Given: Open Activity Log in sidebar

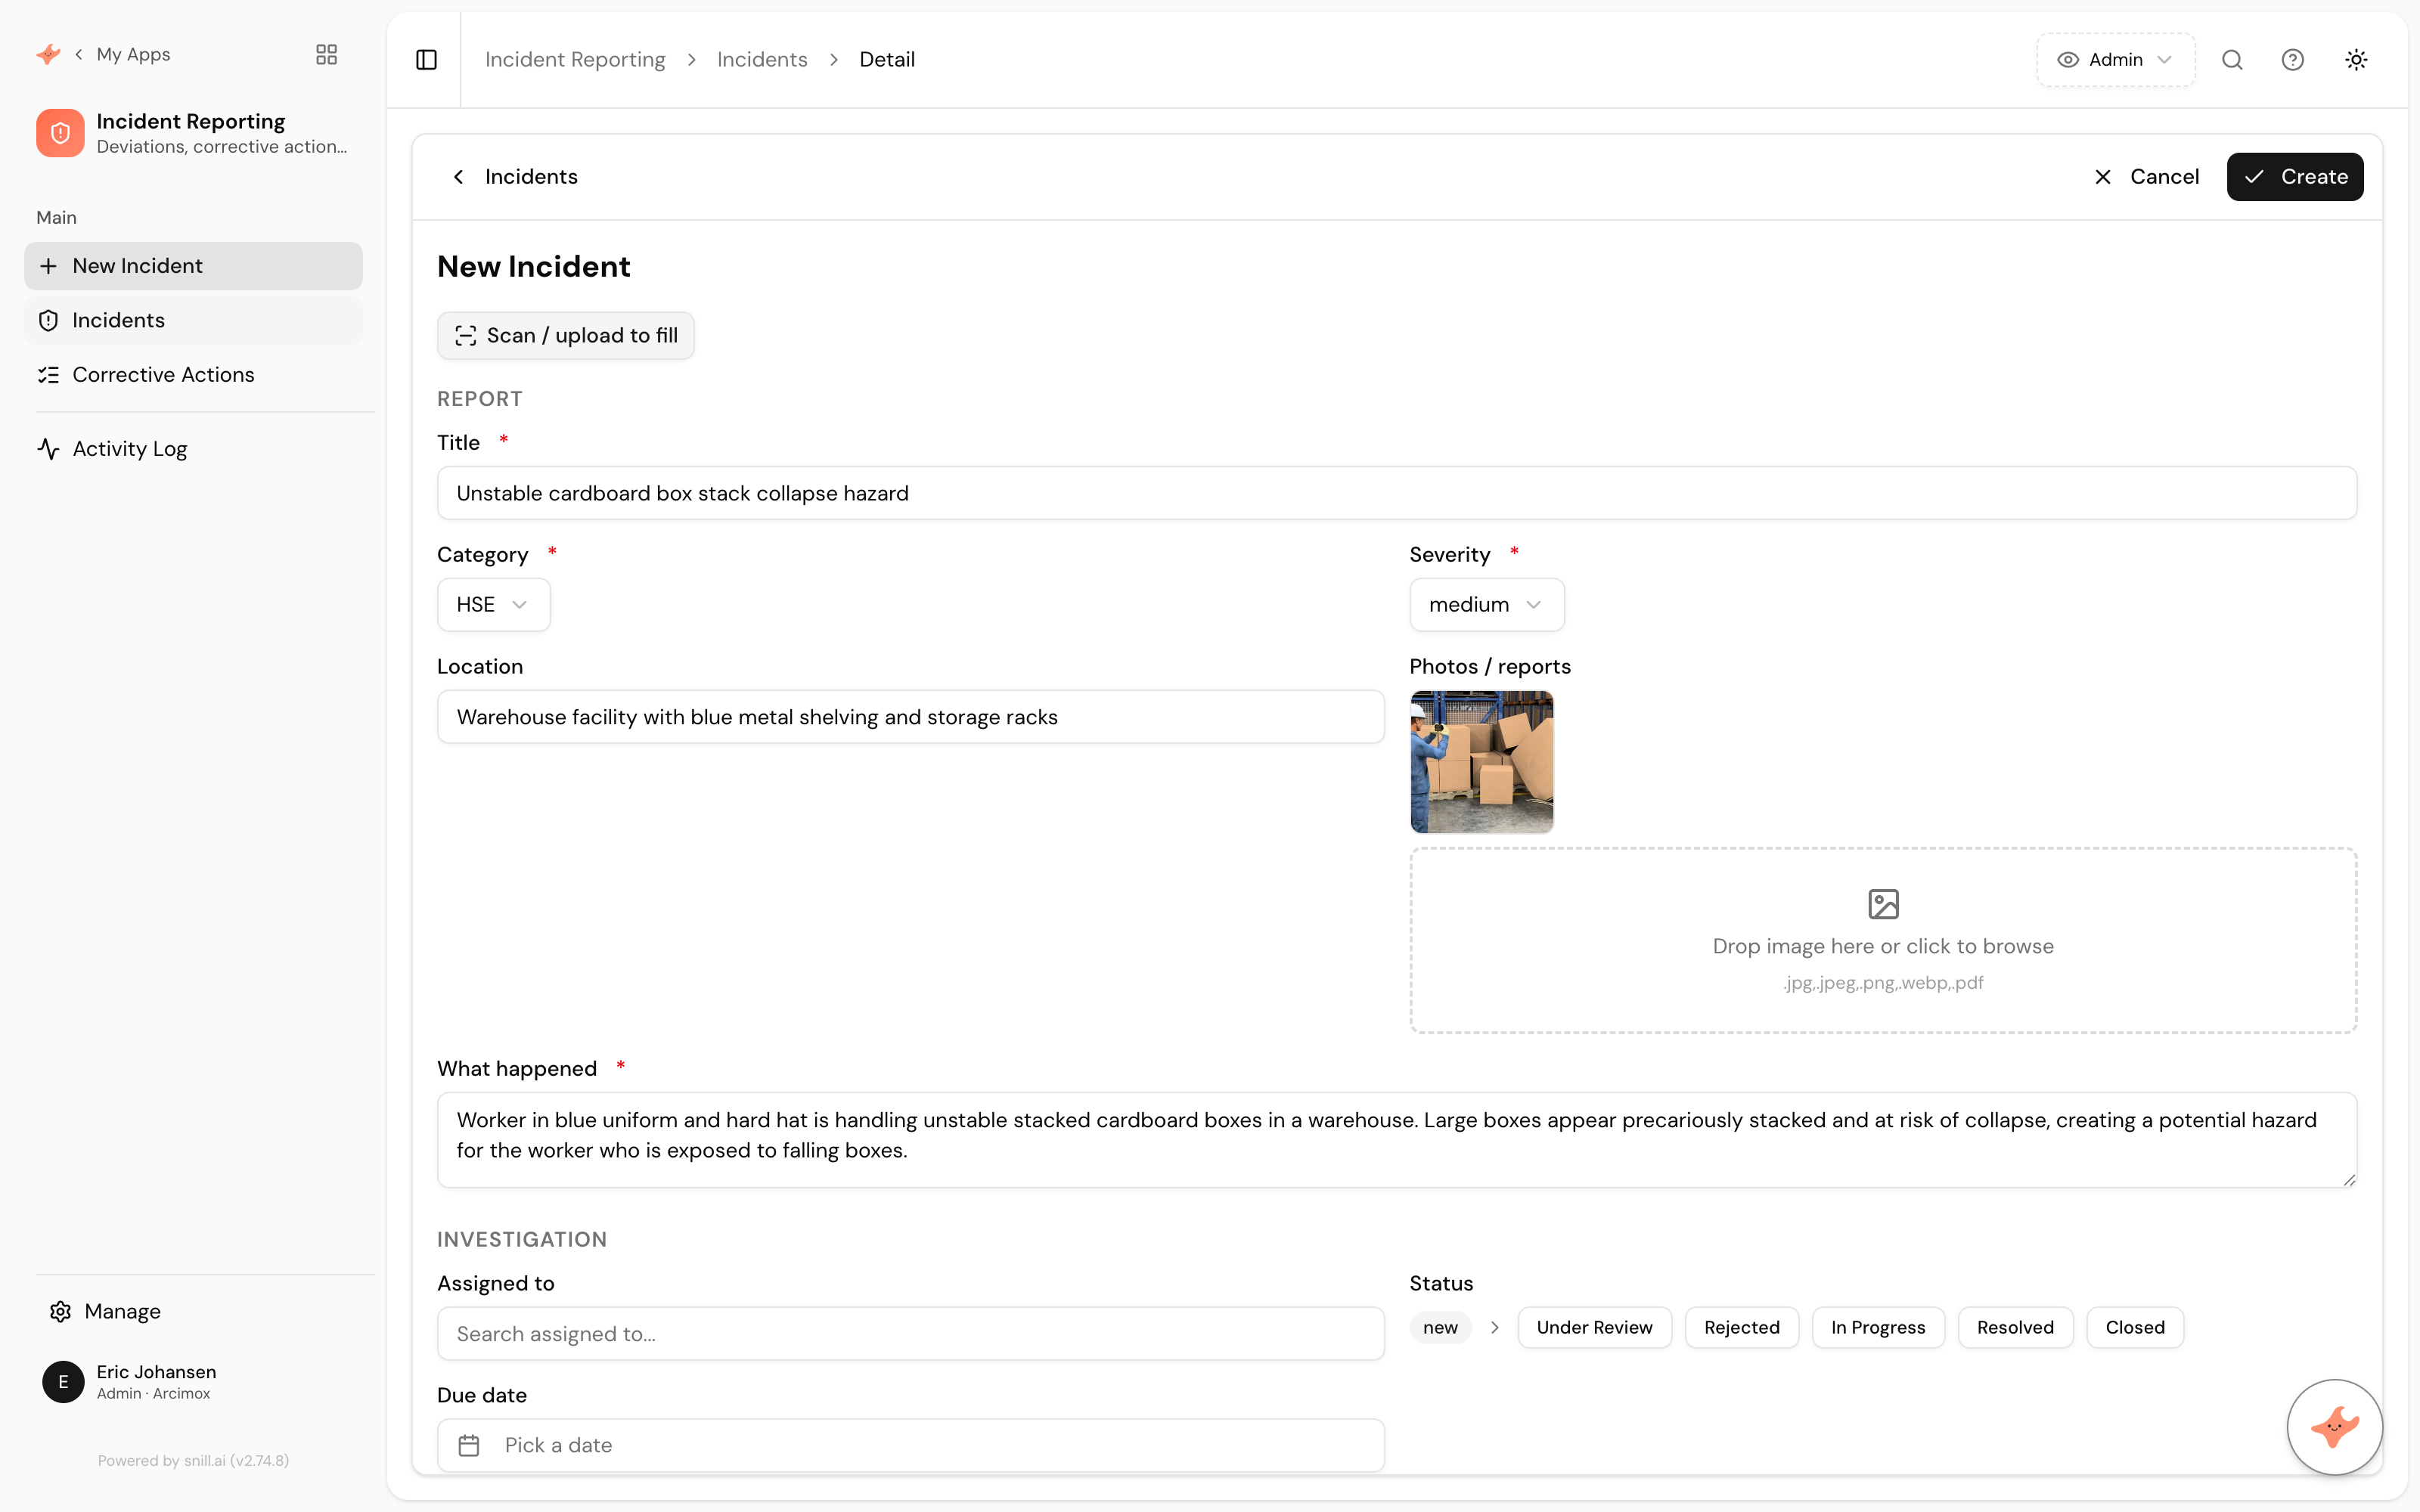Looking at the screenshot, I should pos(193,449).
